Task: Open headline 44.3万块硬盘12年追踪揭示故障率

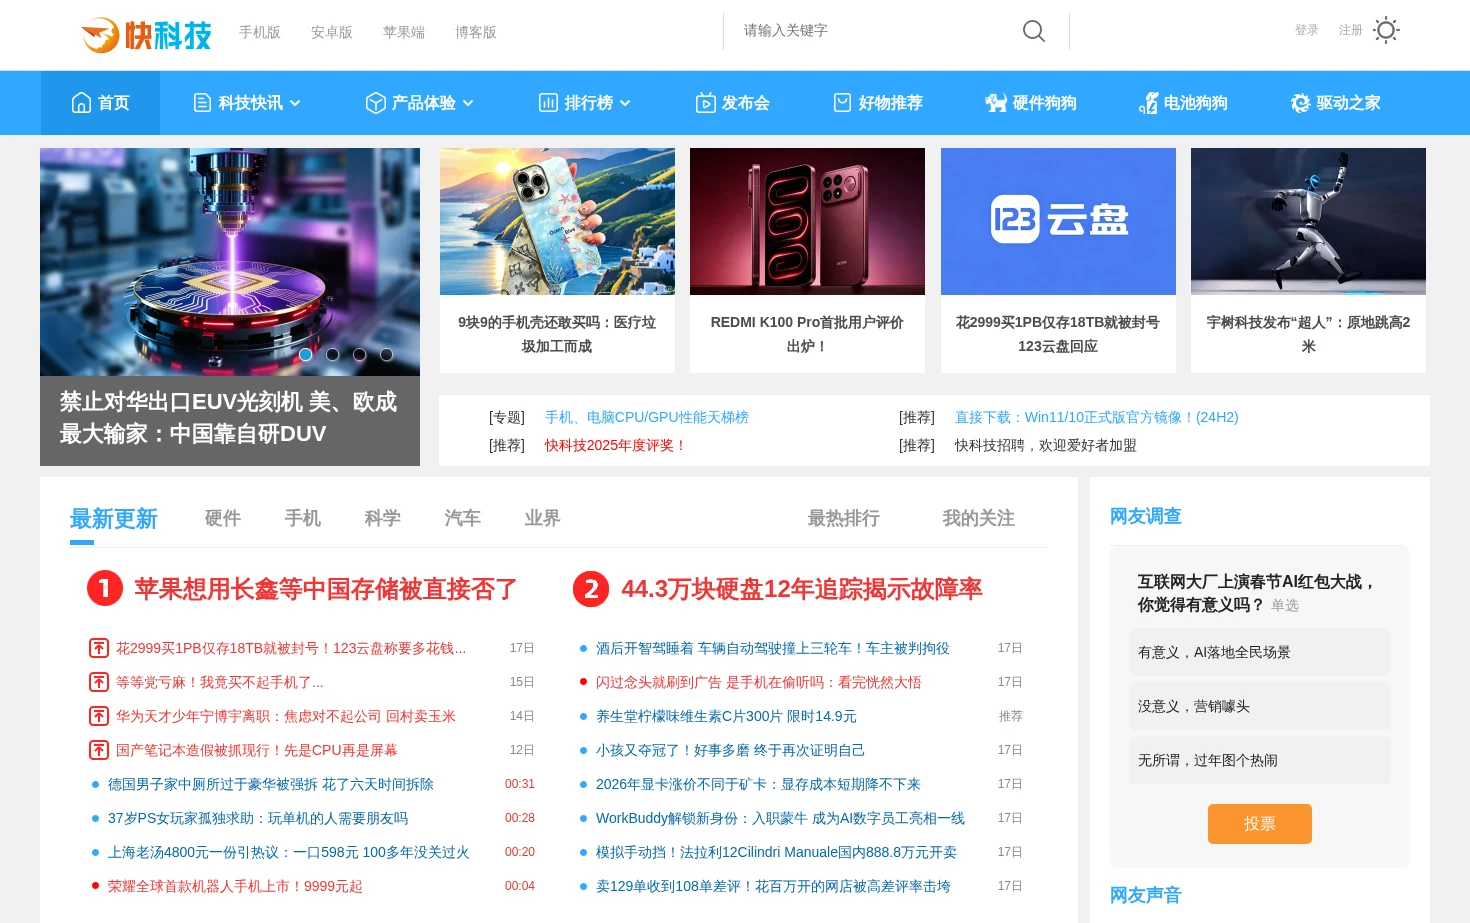Action: 802,589
